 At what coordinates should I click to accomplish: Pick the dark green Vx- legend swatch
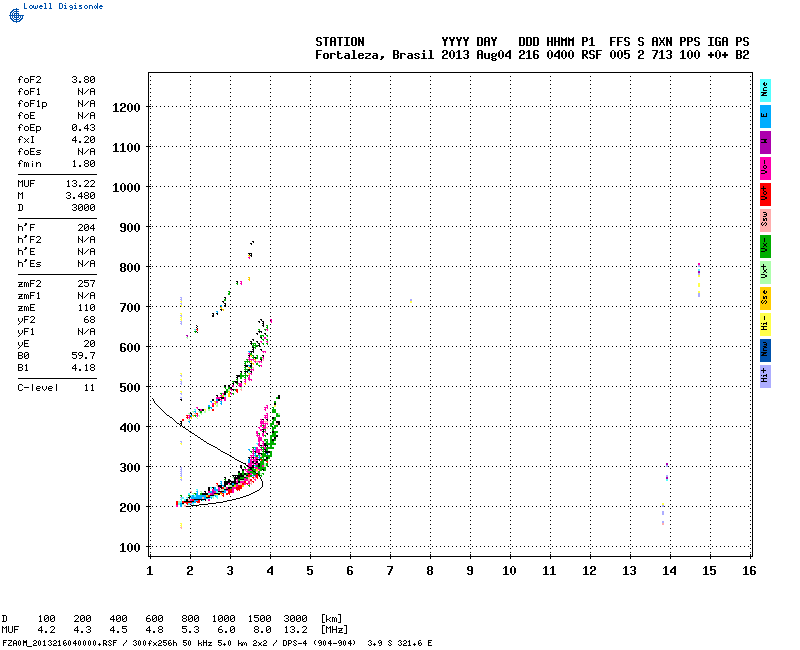[x=765, y=246]
